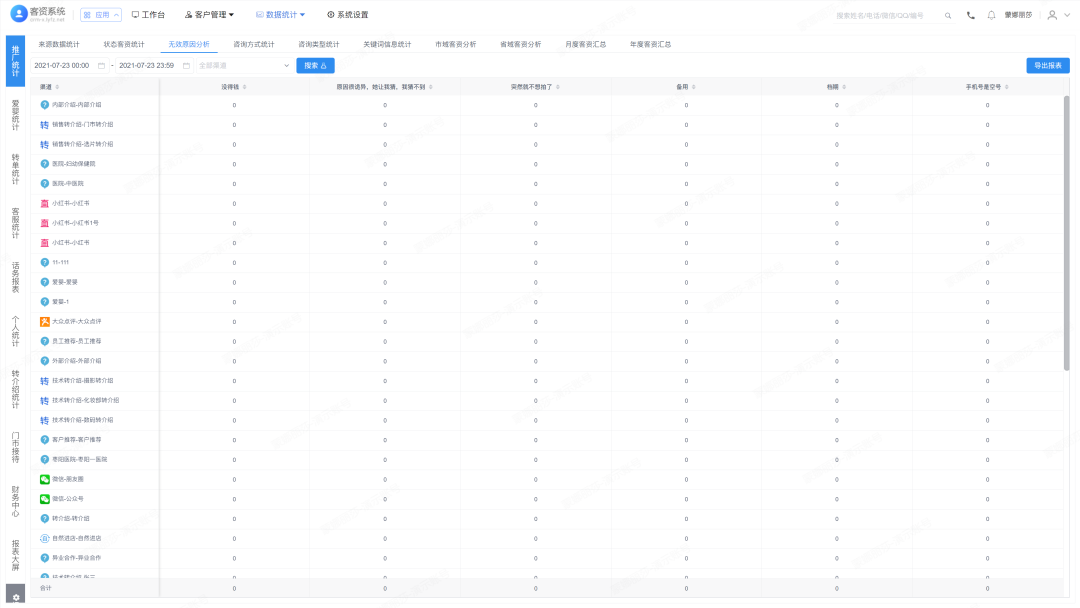This screenshot has width=1080, height=608.
Task: Select 转单统计 in the sidebar
Action: (x=15, y=169)
